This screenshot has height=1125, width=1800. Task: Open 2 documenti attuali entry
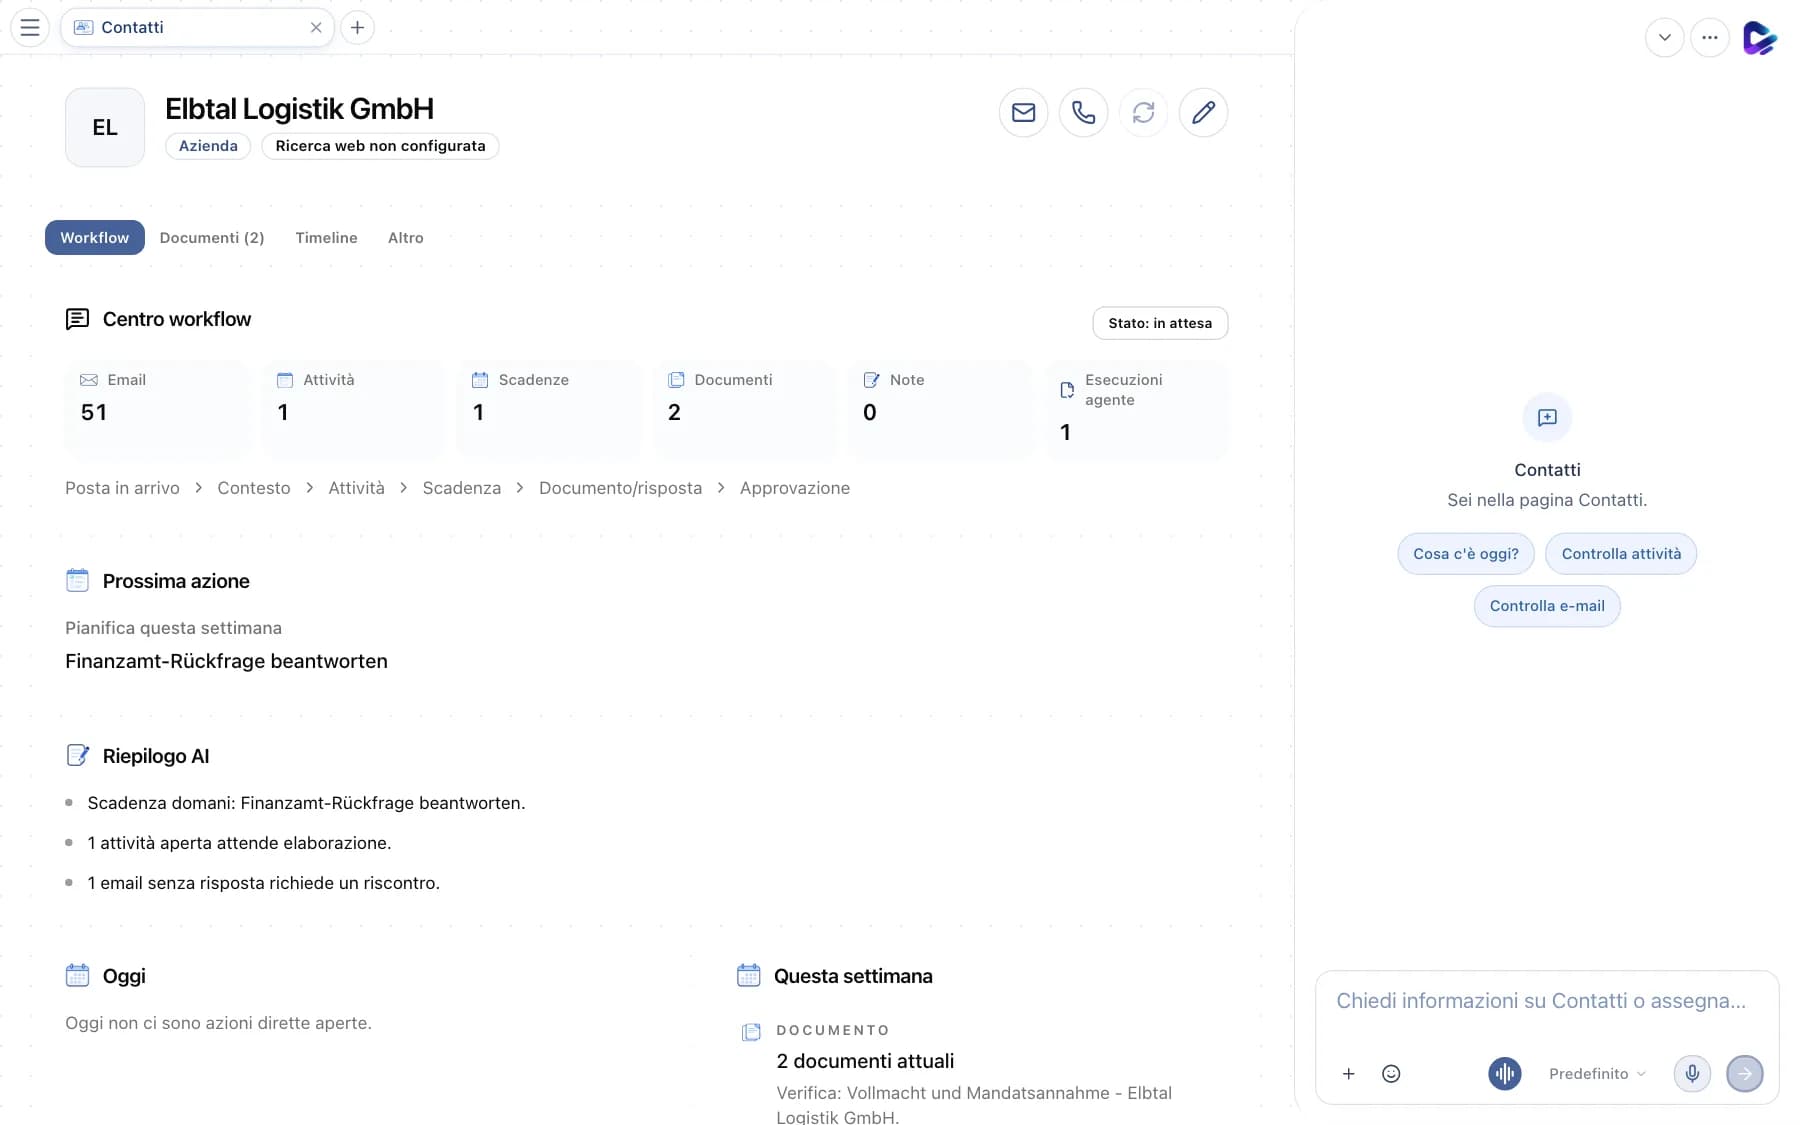[865, 1061]
